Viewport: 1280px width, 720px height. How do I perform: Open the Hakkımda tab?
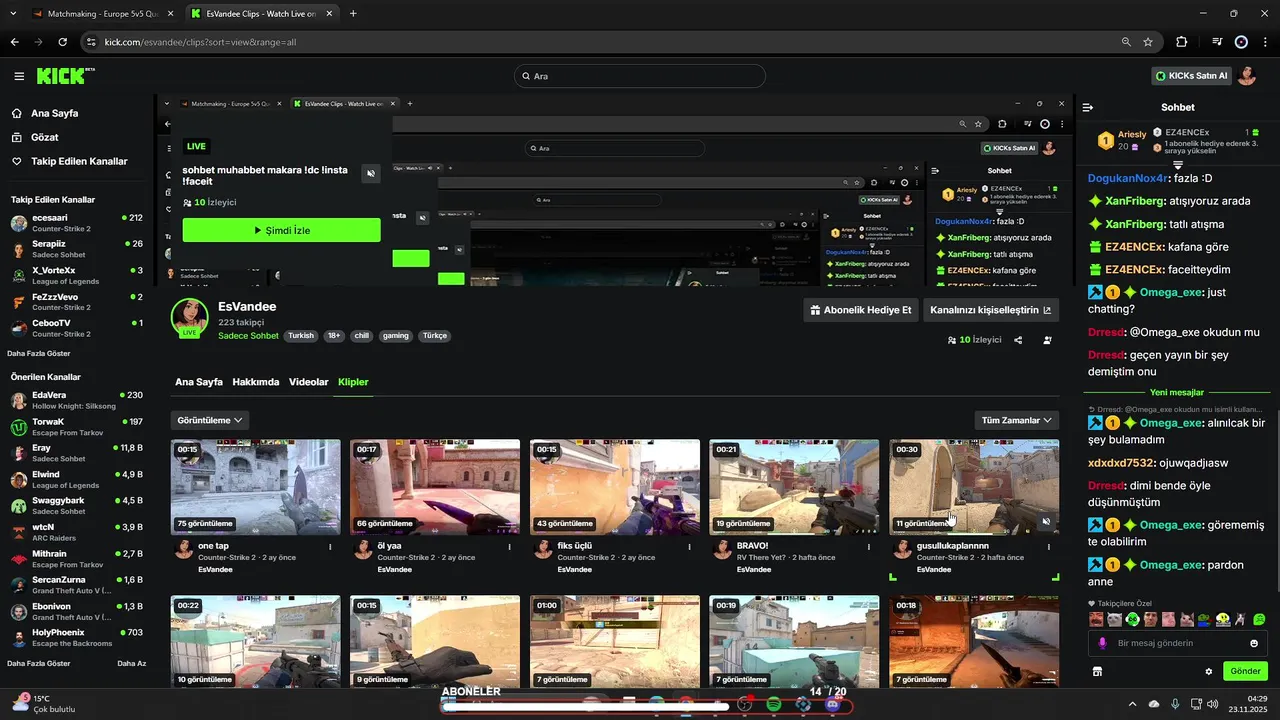[256, 382]
